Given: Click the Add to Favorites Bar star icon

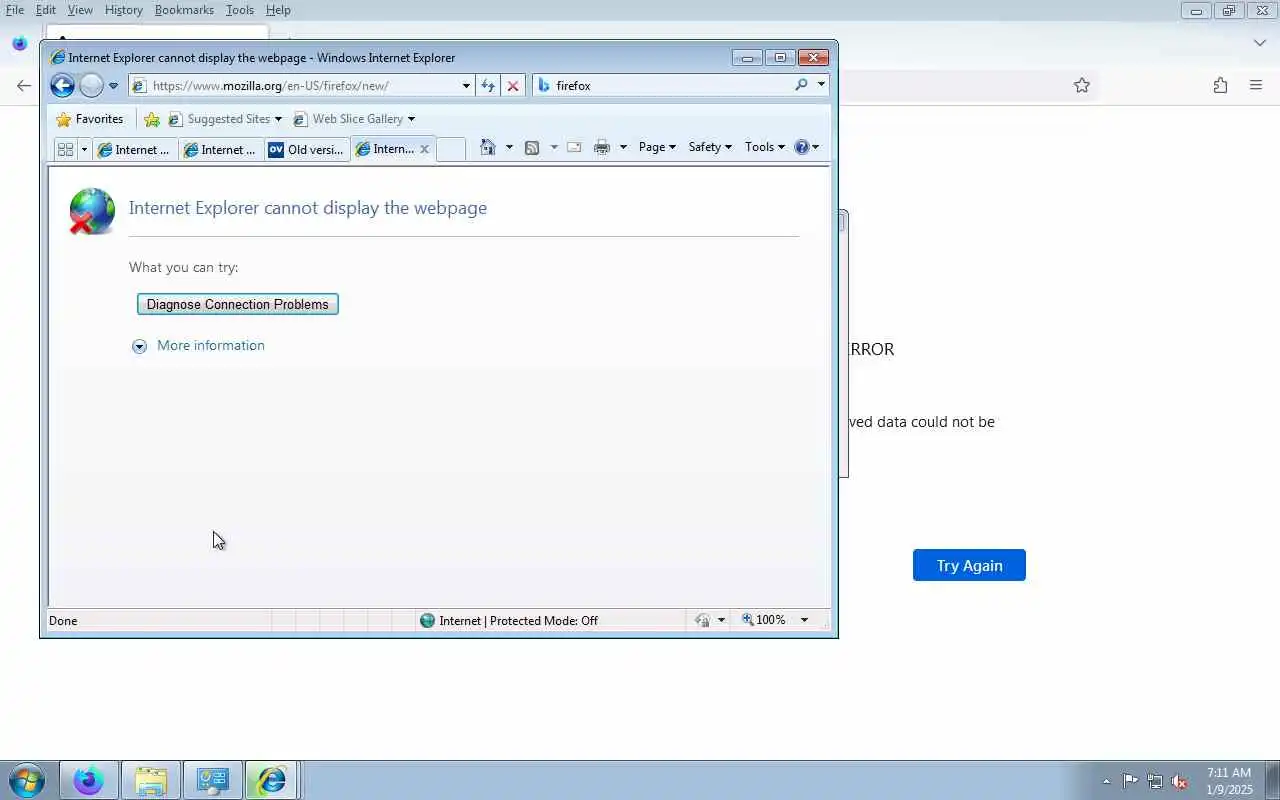Looking at the screenshot, I should pos(152,119).
